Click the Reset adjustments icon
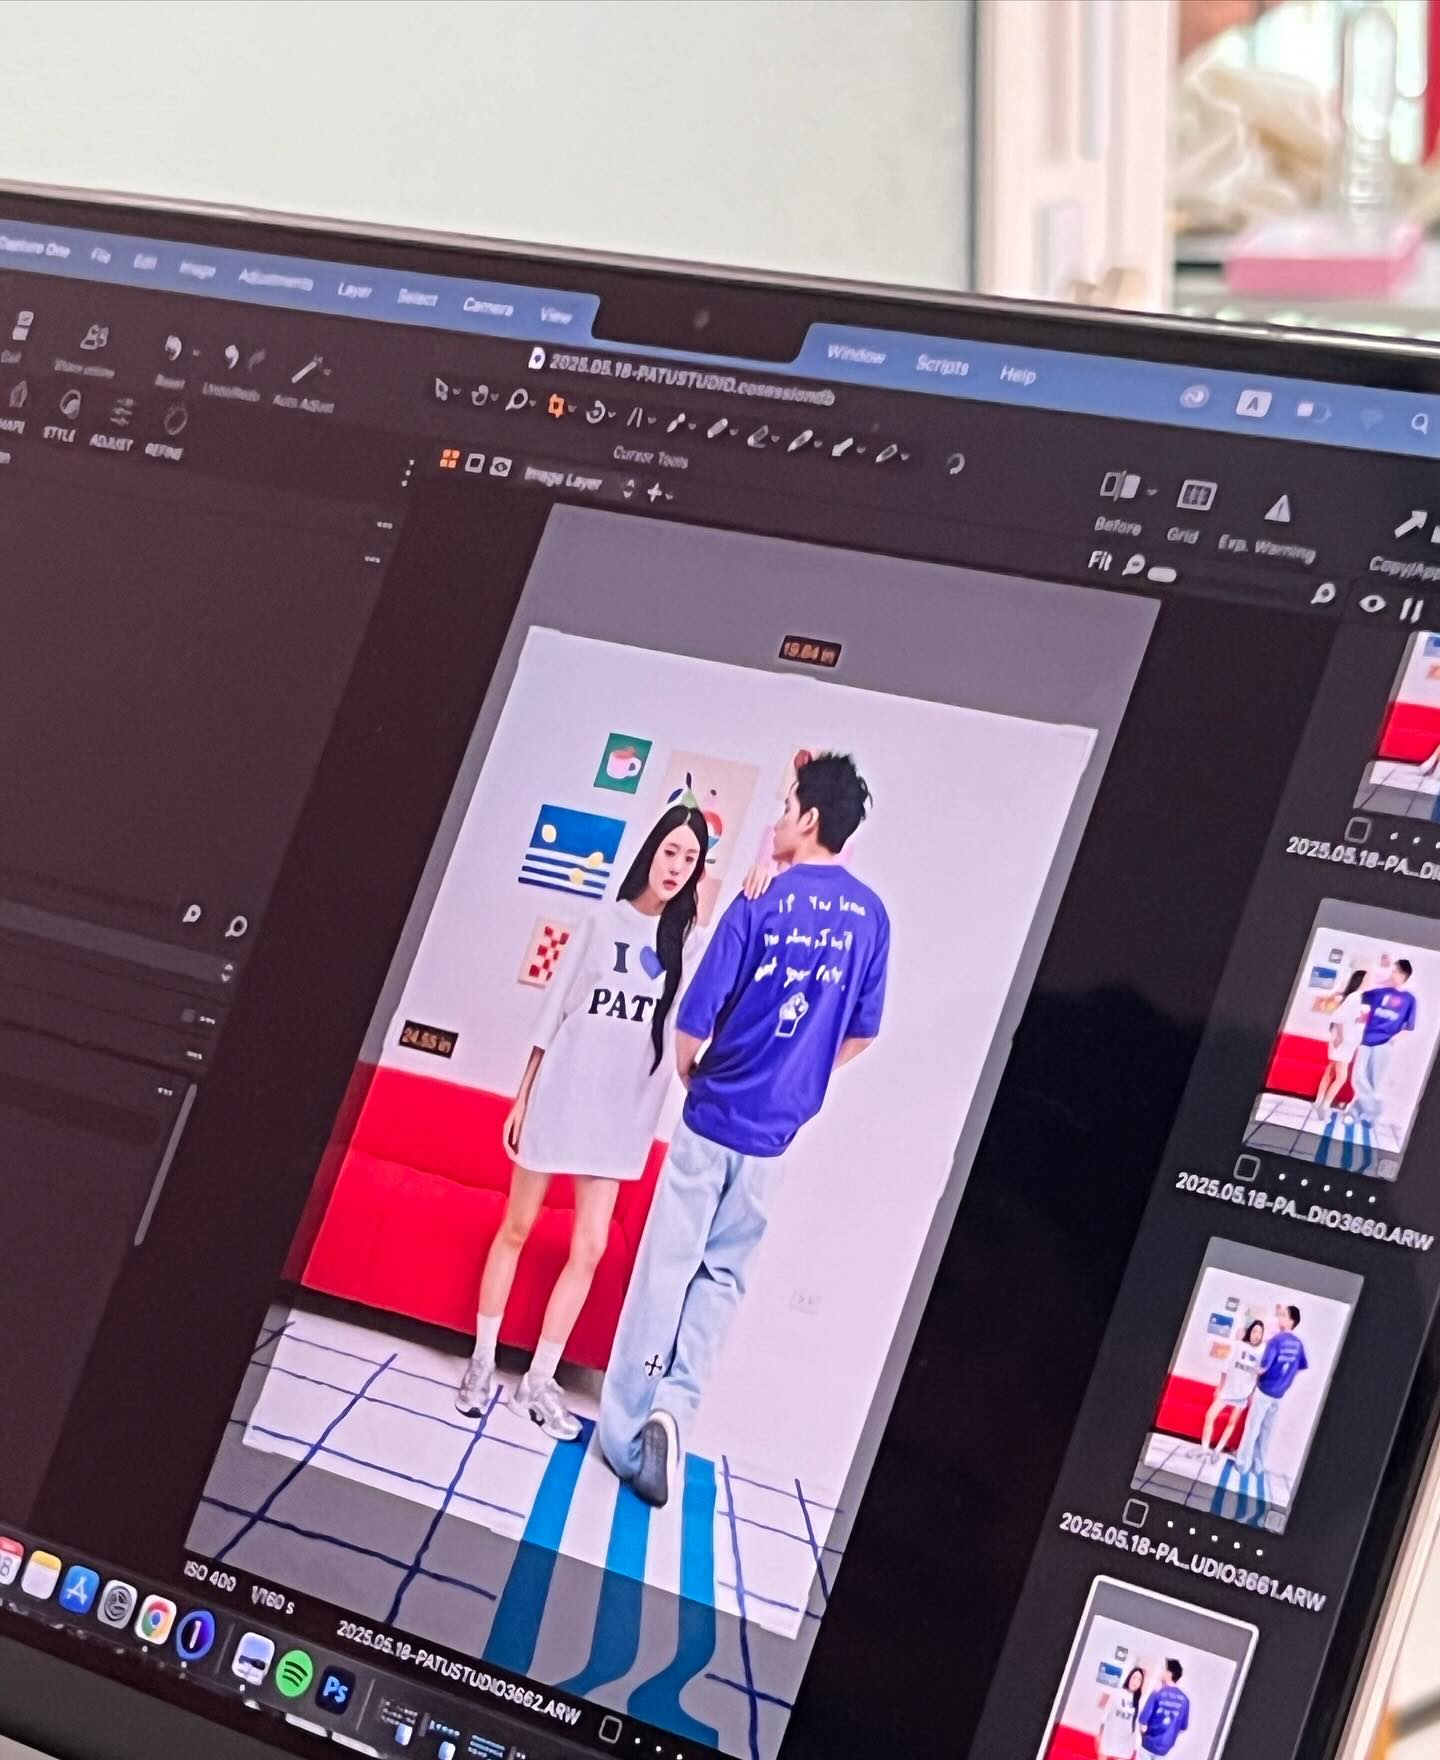Viewport: 1440px width, 1760px height. (172, 349)
